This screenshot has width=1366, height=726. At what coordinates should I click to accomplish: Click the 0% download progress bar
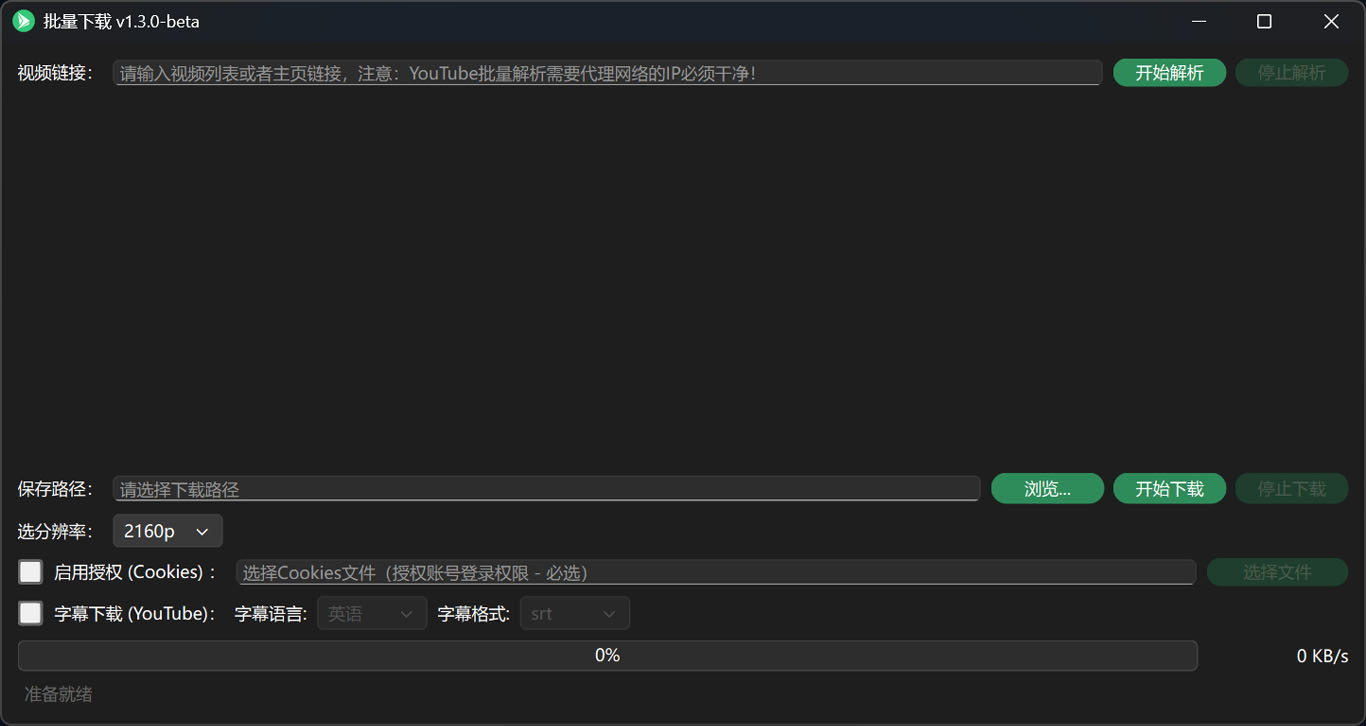(x=607, y=655)
